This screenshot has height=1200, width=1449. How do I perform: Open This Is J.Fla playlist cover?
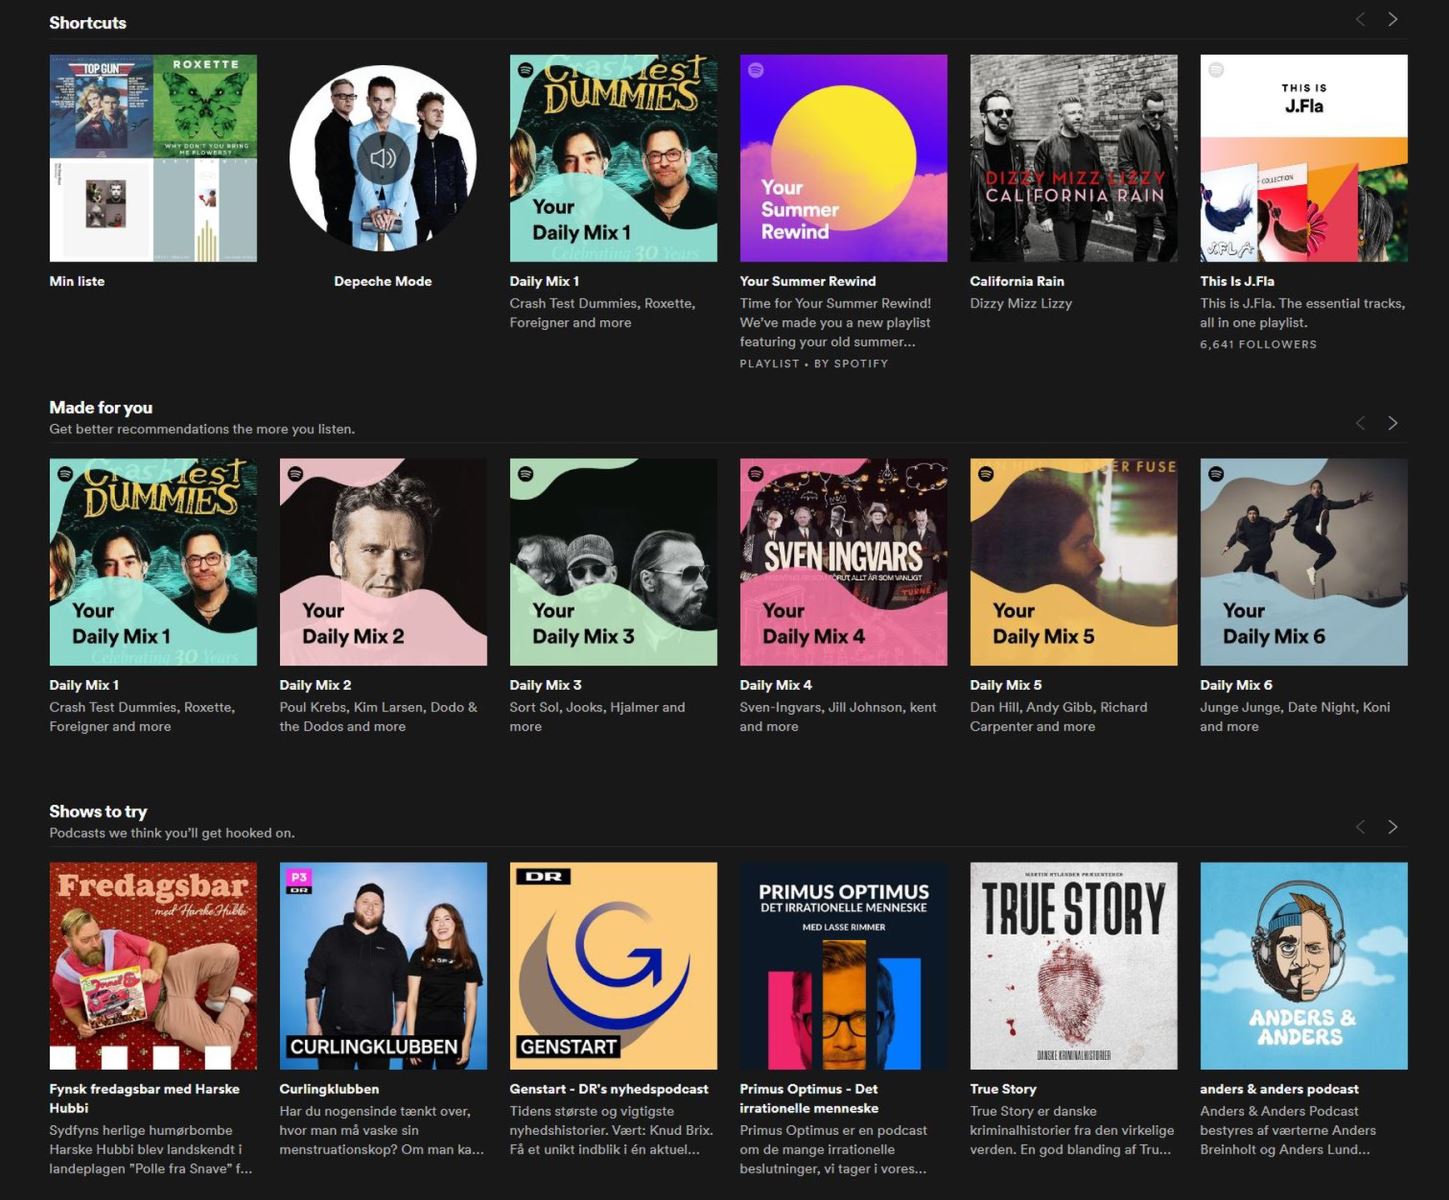(1303, 158)
